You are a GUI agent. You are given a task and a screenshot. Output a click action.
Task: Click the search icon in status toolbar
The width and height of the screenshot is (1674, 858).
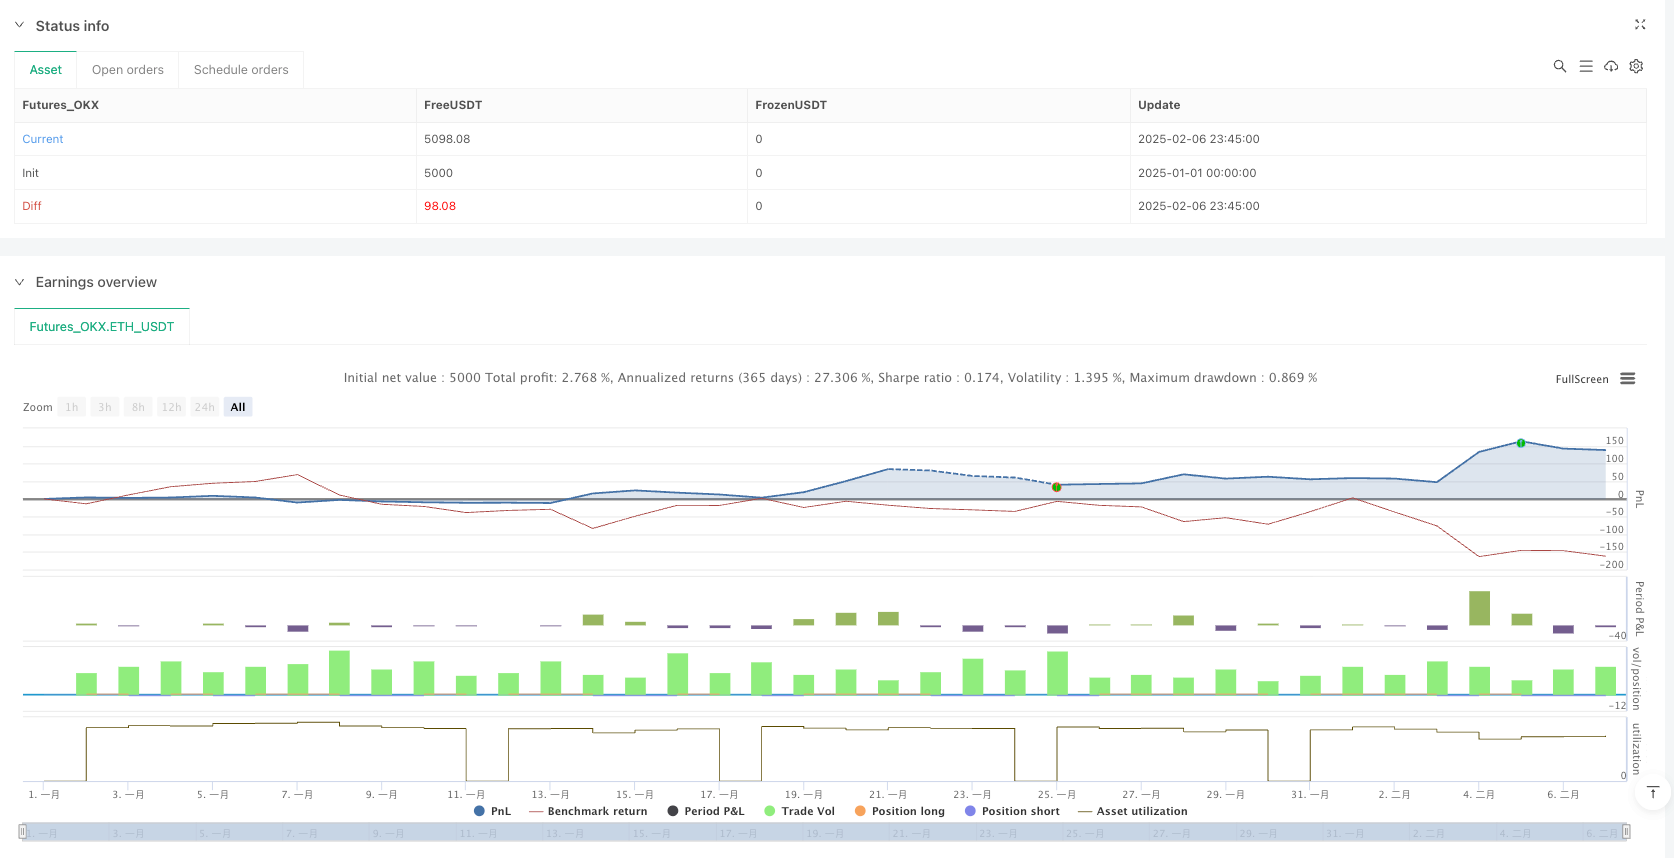[1559, 66]
